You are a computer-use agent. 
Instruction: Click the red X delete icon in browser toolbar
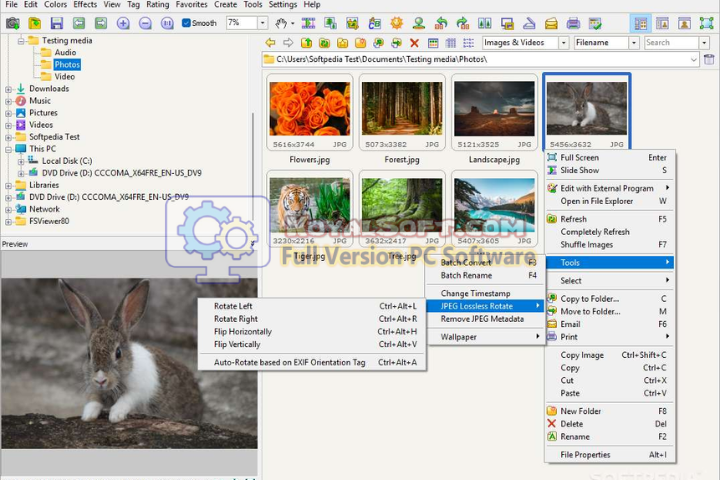point(414,43)
